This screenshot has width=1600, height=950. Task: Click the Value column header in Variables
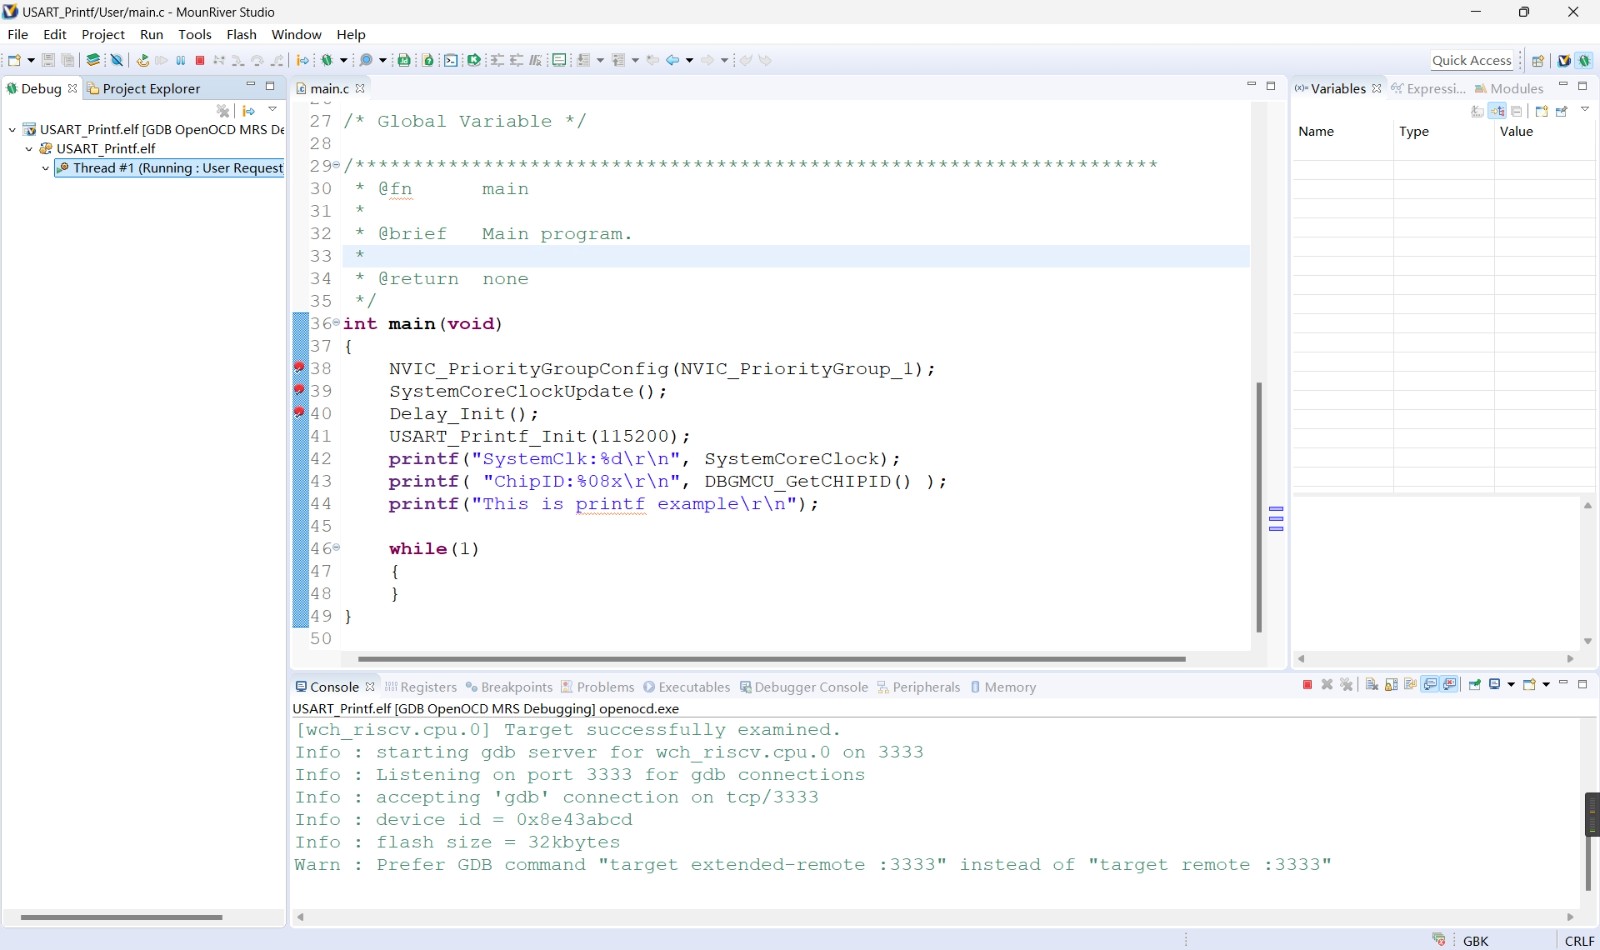click(1544, 131)
